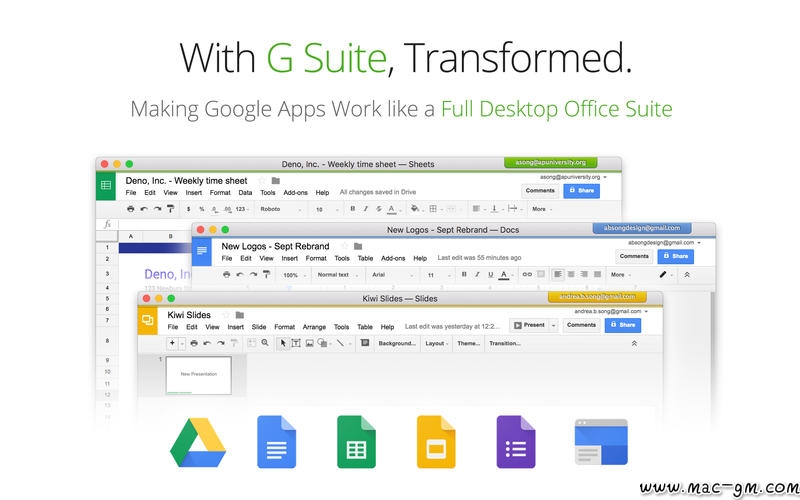Click the Present button in Slides
The width and height of the screenshot is (800, 500).
(x=530, y=325)
